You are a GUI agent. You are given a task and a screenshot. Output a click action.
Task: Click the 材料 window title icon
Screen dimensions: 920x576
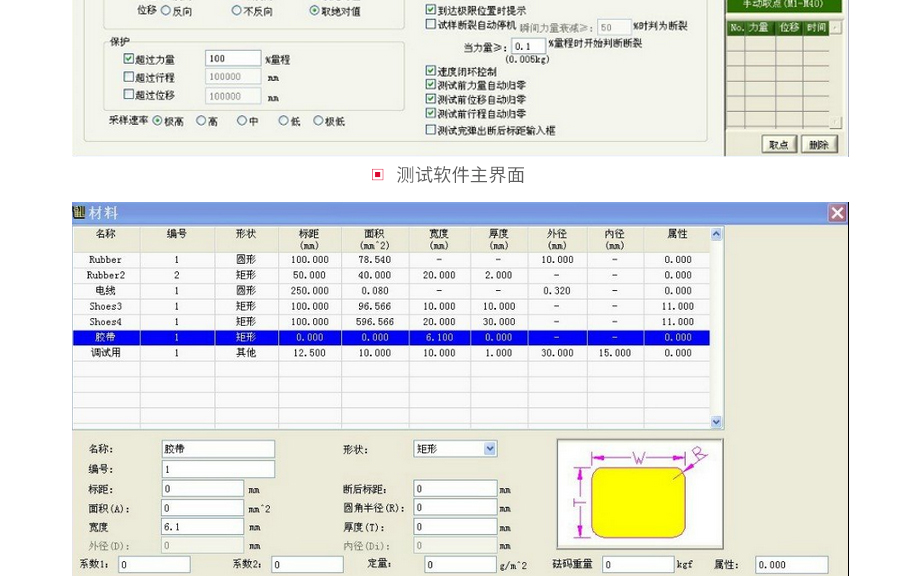pyautogui.click(x=80, y=213)
